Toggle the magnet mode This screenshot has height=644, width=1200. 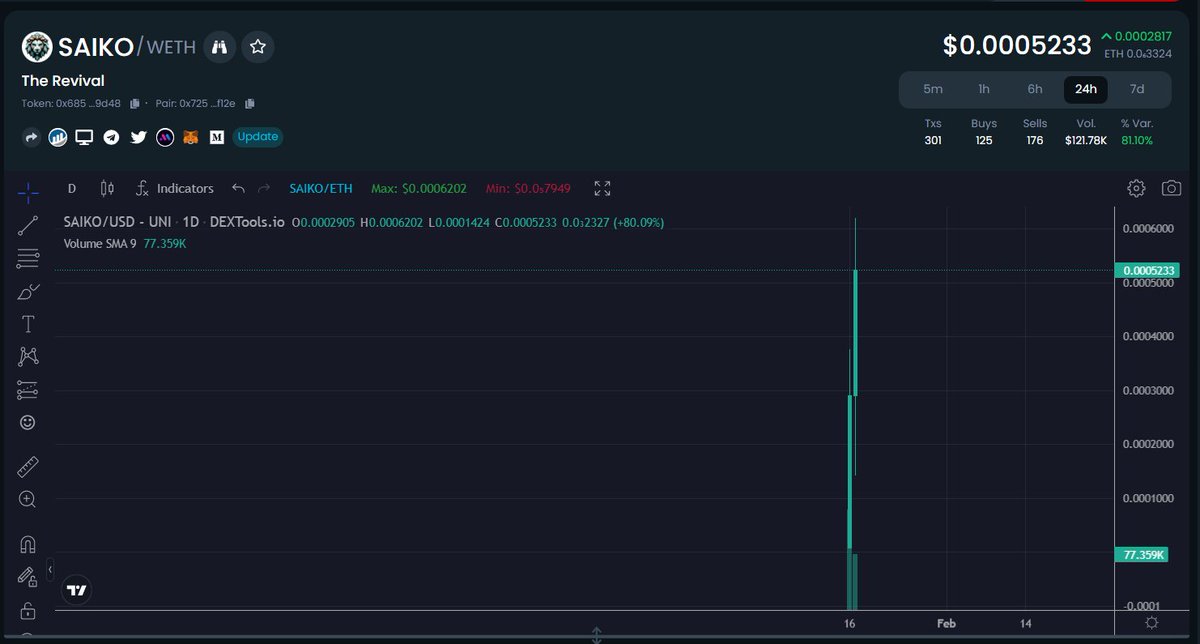(28, 544)
